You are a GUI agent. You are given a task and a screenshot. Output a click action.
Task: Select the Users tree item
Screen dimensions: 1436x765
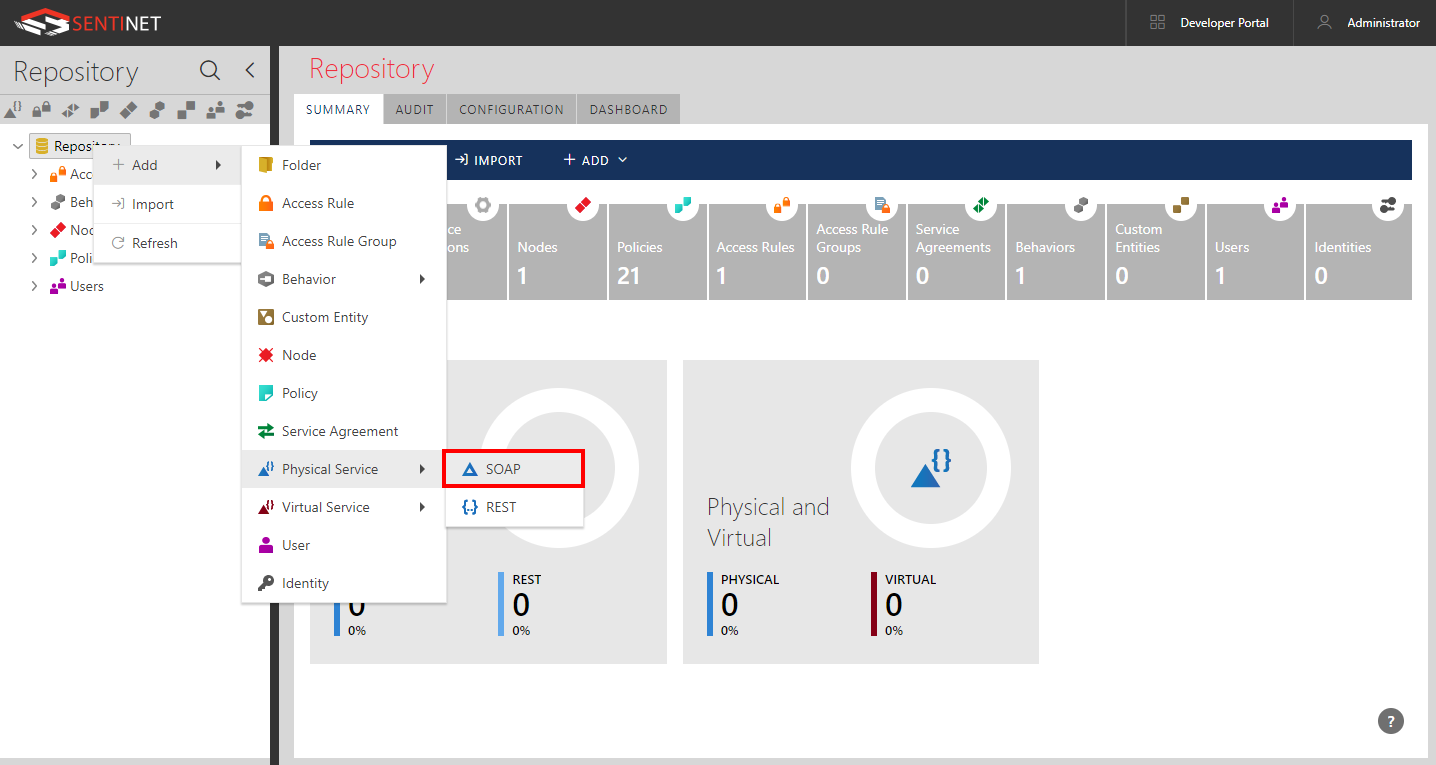coord(77,286)
